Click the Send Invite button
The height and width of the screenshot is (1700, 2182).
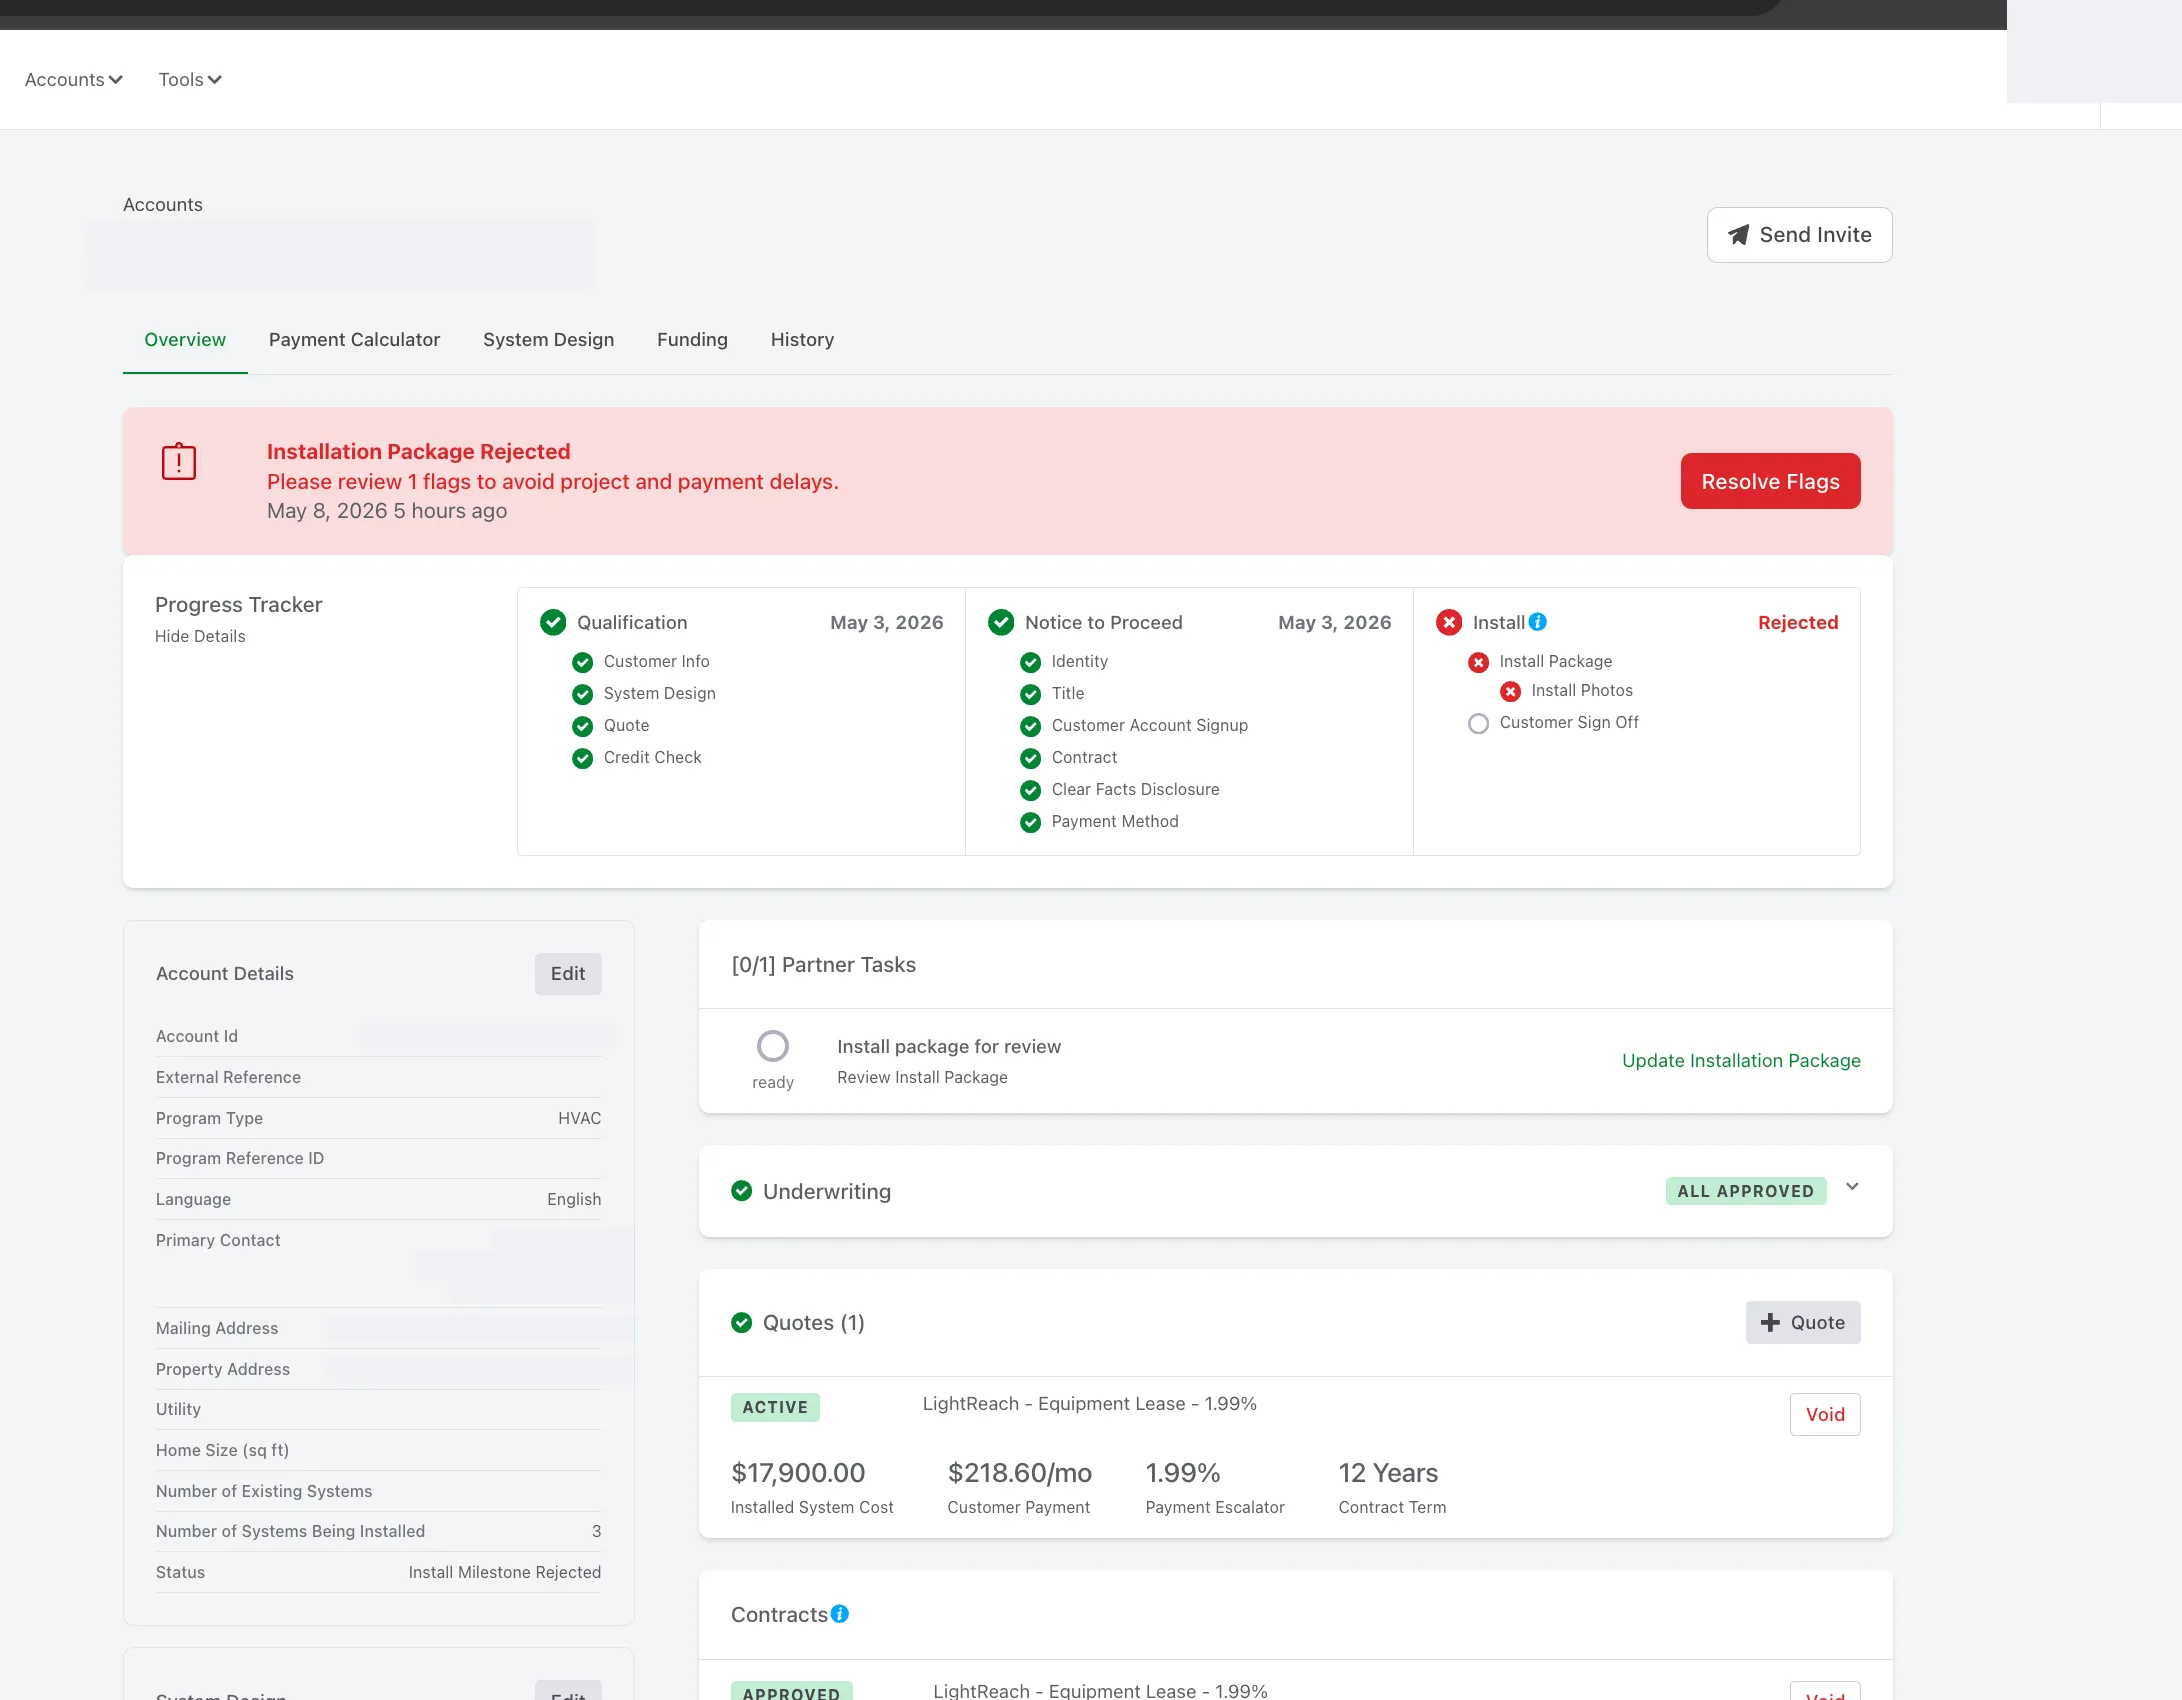tap(1799, 235)
